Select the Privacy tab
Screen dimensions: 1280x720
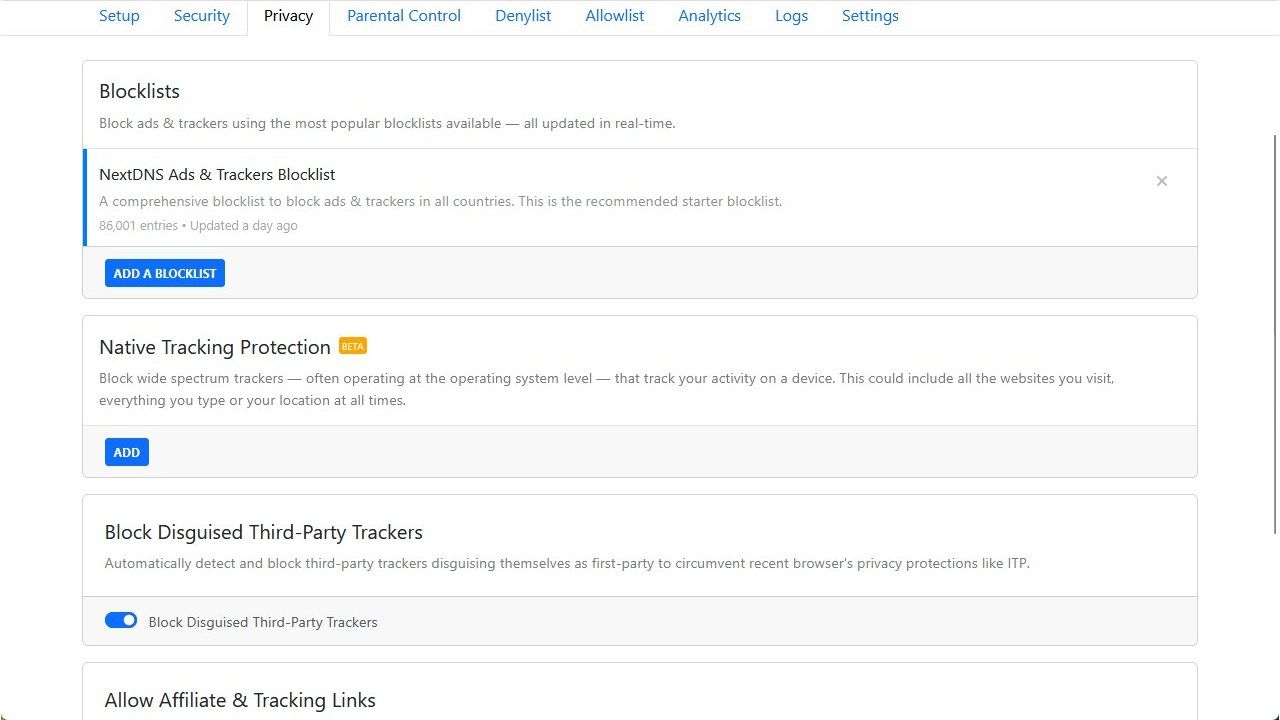point(288,16)
